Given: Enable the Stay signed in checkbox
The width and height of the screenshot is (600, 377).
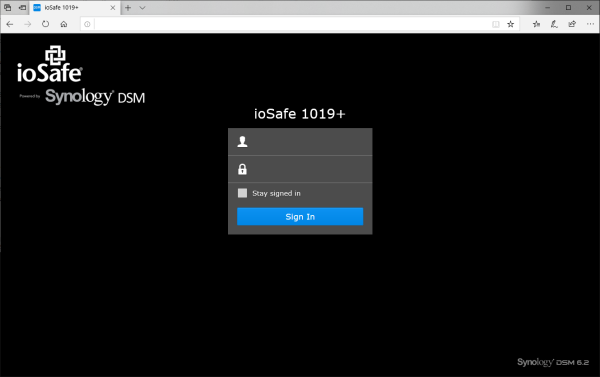Looking at the screenshot, I should [242, 193].
